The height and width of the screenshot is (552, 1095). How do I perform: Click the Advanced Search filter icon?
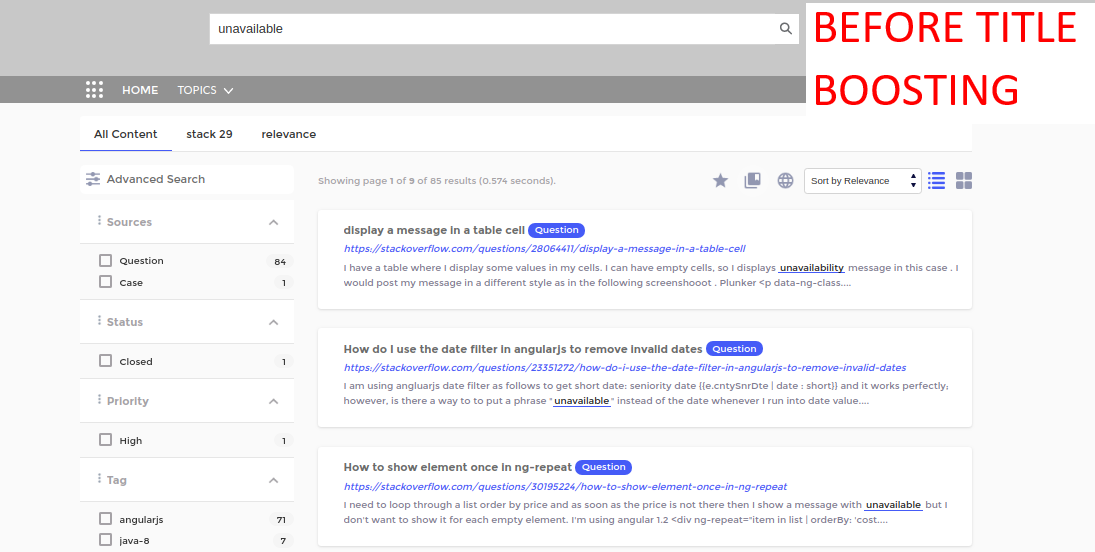[93, 179]
